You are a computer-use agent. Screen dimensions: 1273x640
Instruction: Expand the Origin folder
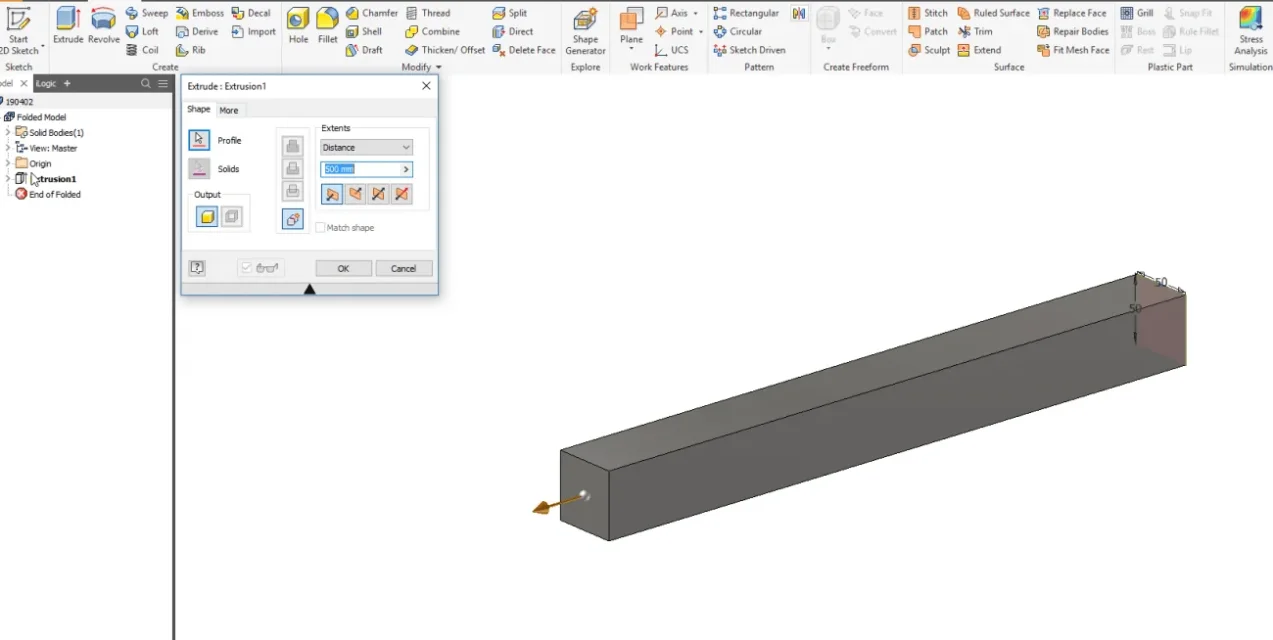point(8,163)
